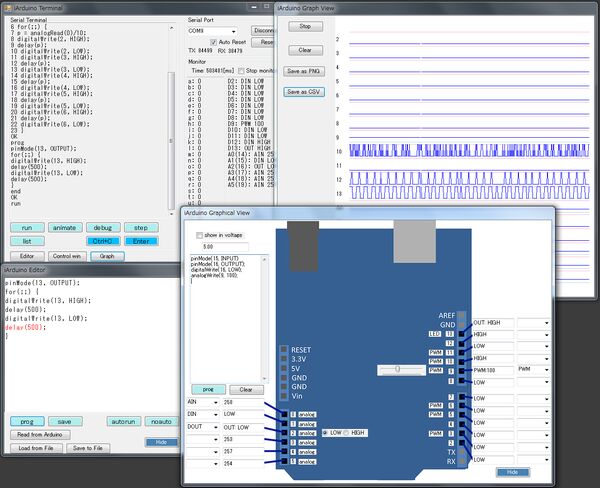The width and height of the screenshot is (600, 488).
Task: Click Save as CSV button
Action: pos(304,91)
